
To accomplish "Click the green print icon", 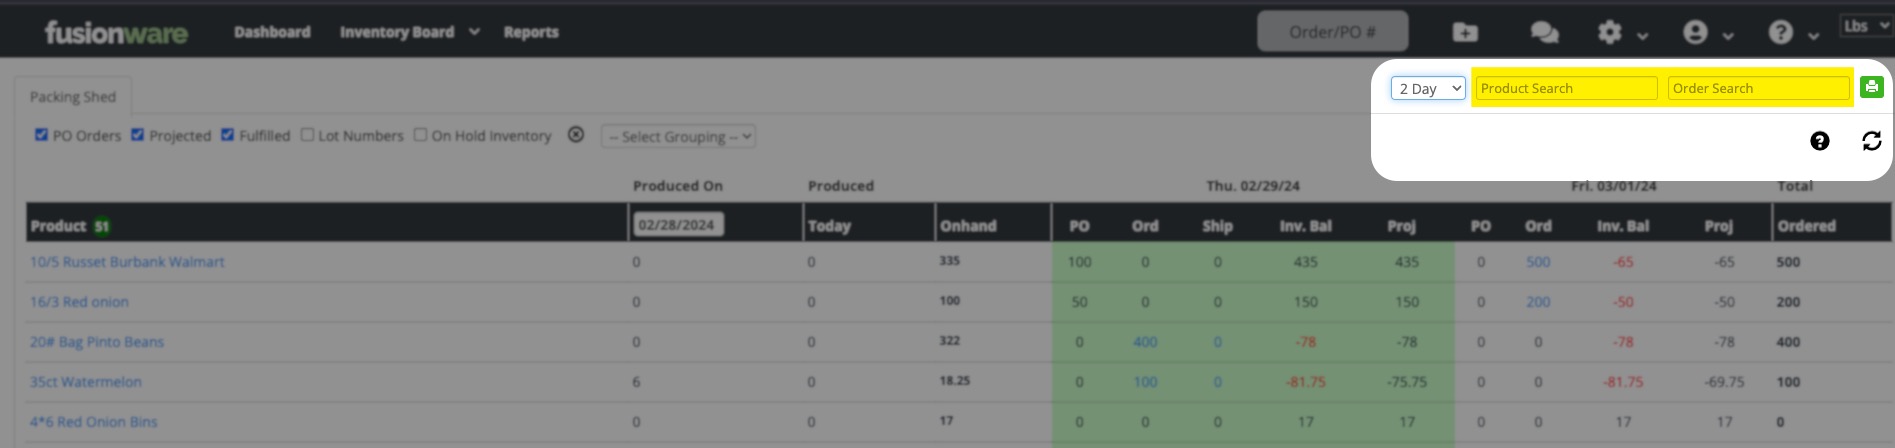I will tap(1871, 87).
